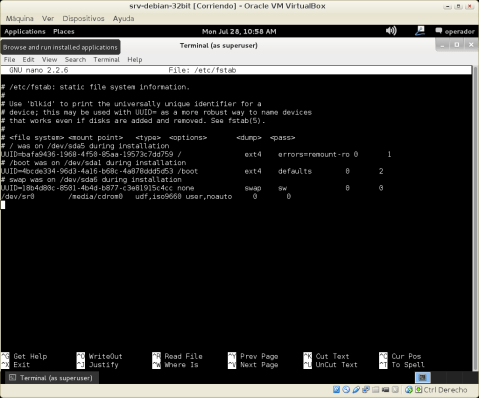Viewport: 479px width, 398px height.
Task: Click the UUID=18b4d03c swap entry line
Action: point(192,188)
